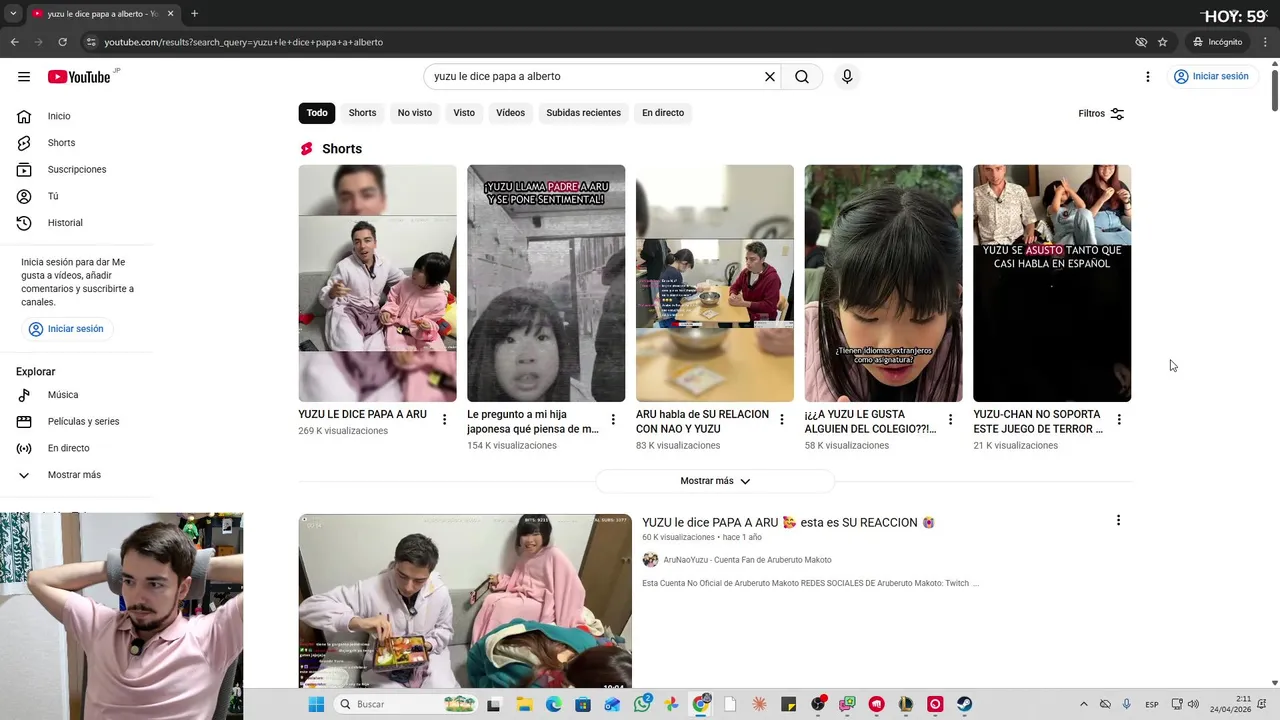1280x720 pixels.
Task: Go back in Chrome
Action: (14, 42)
